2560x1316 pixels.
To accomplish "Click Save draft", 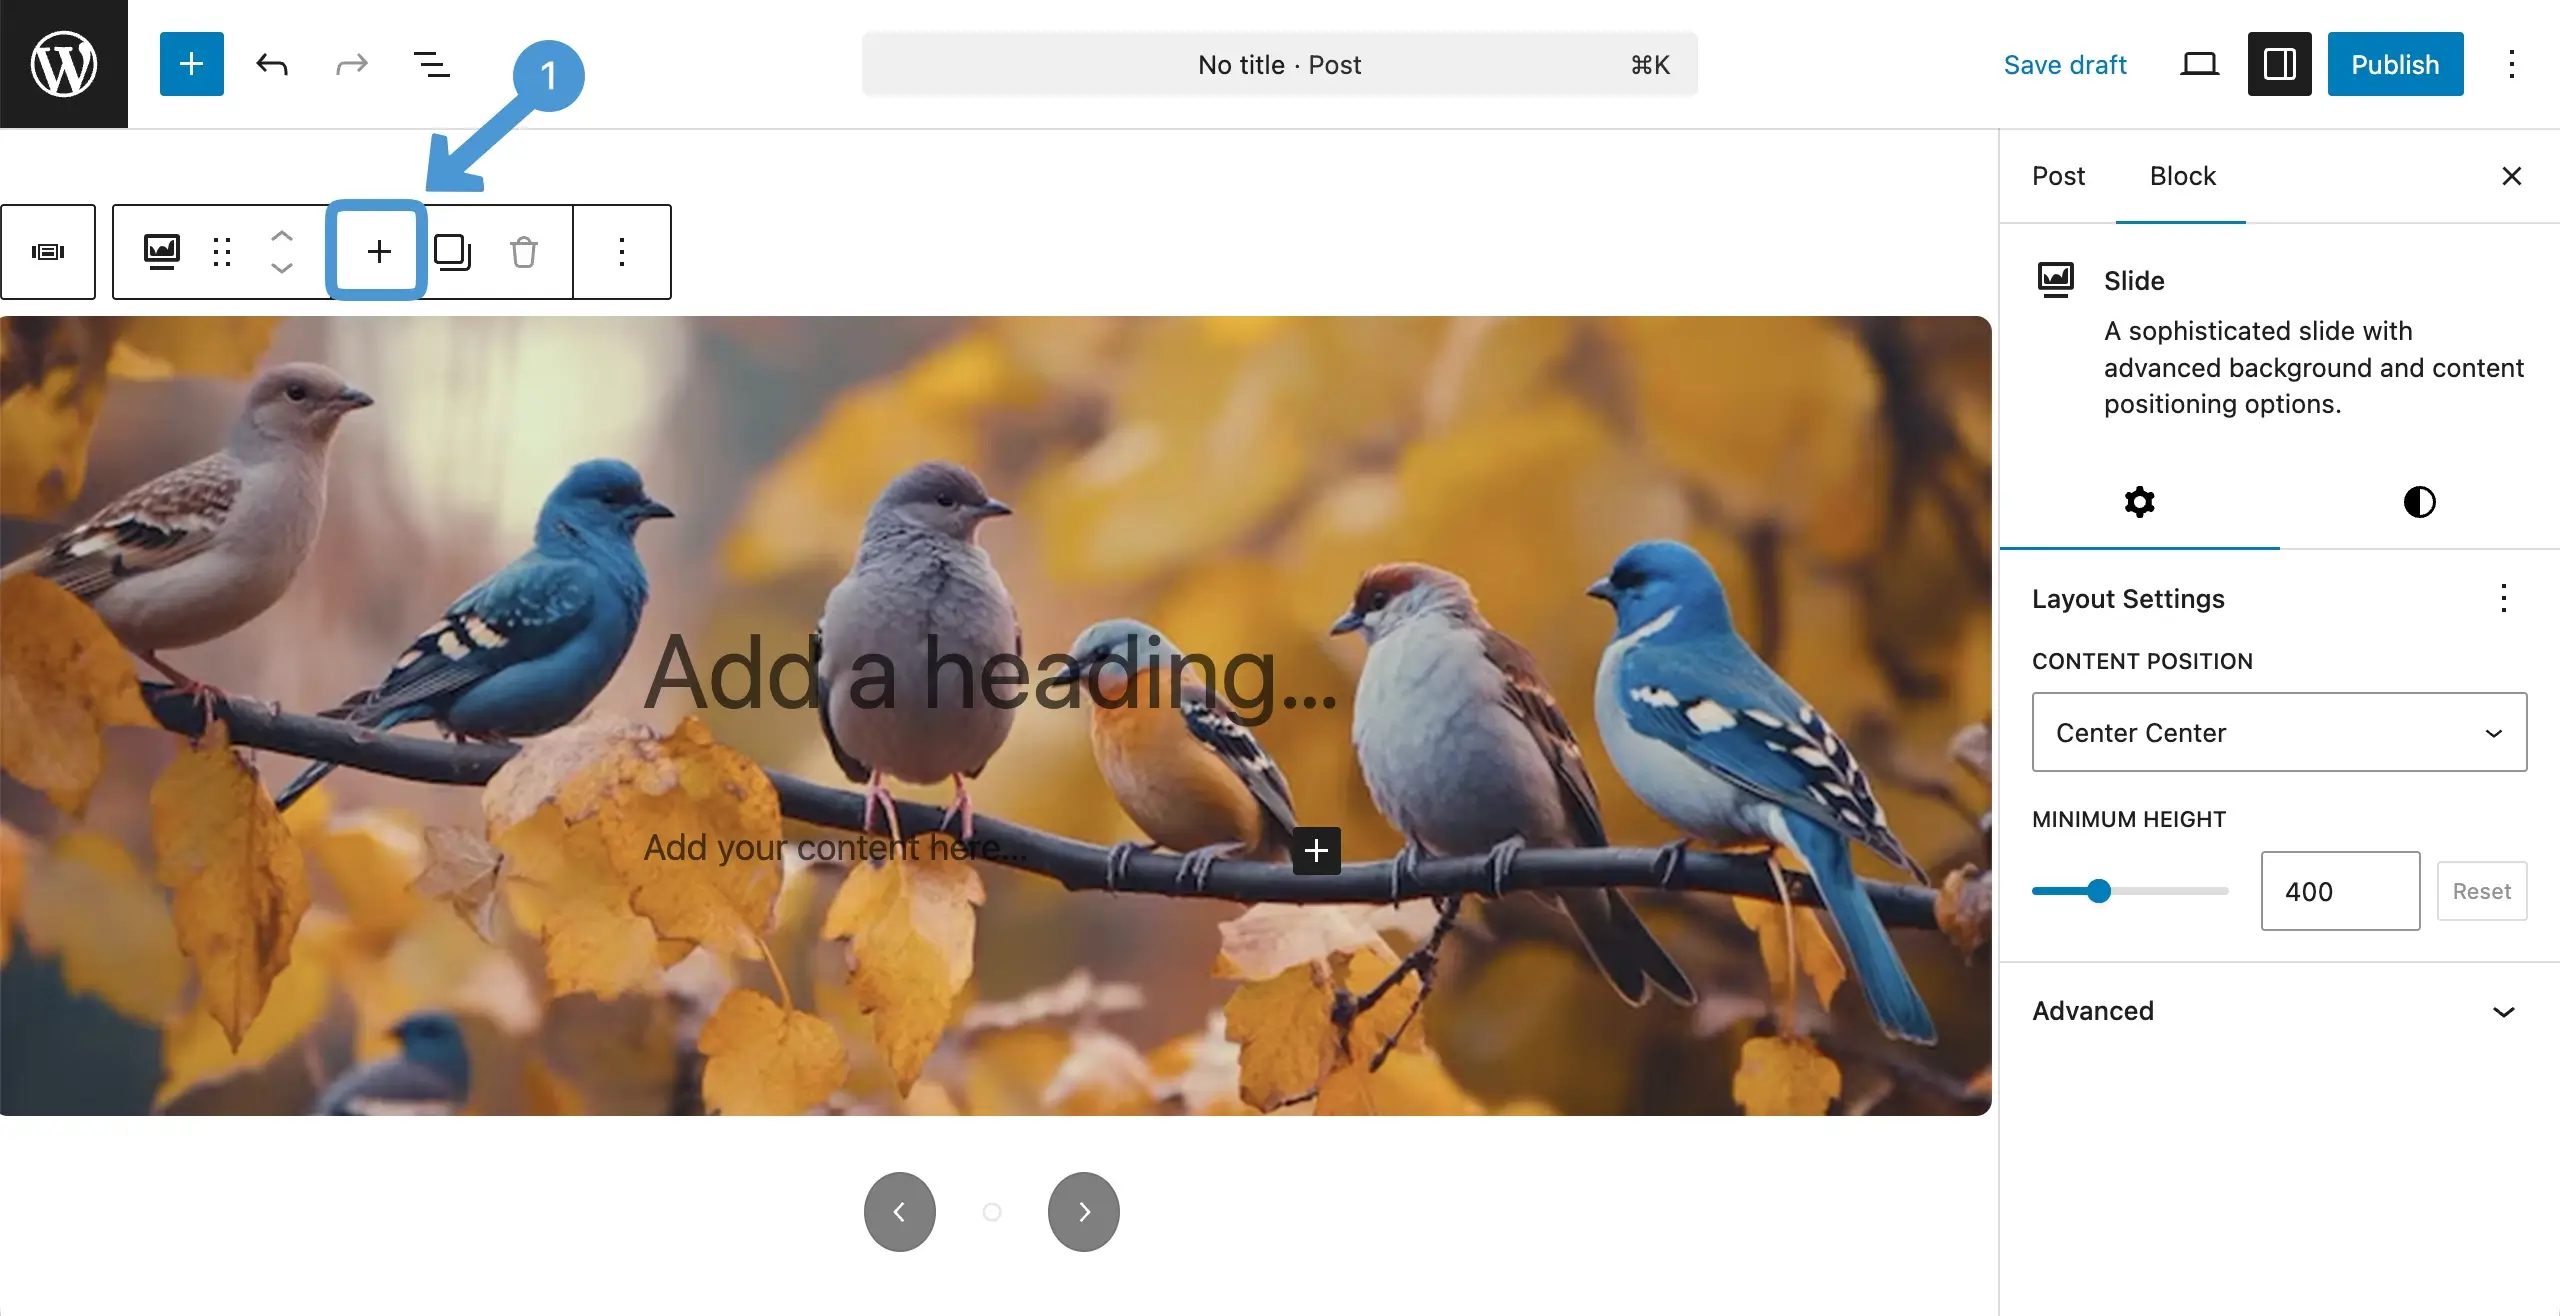I will pos(2065,63).
